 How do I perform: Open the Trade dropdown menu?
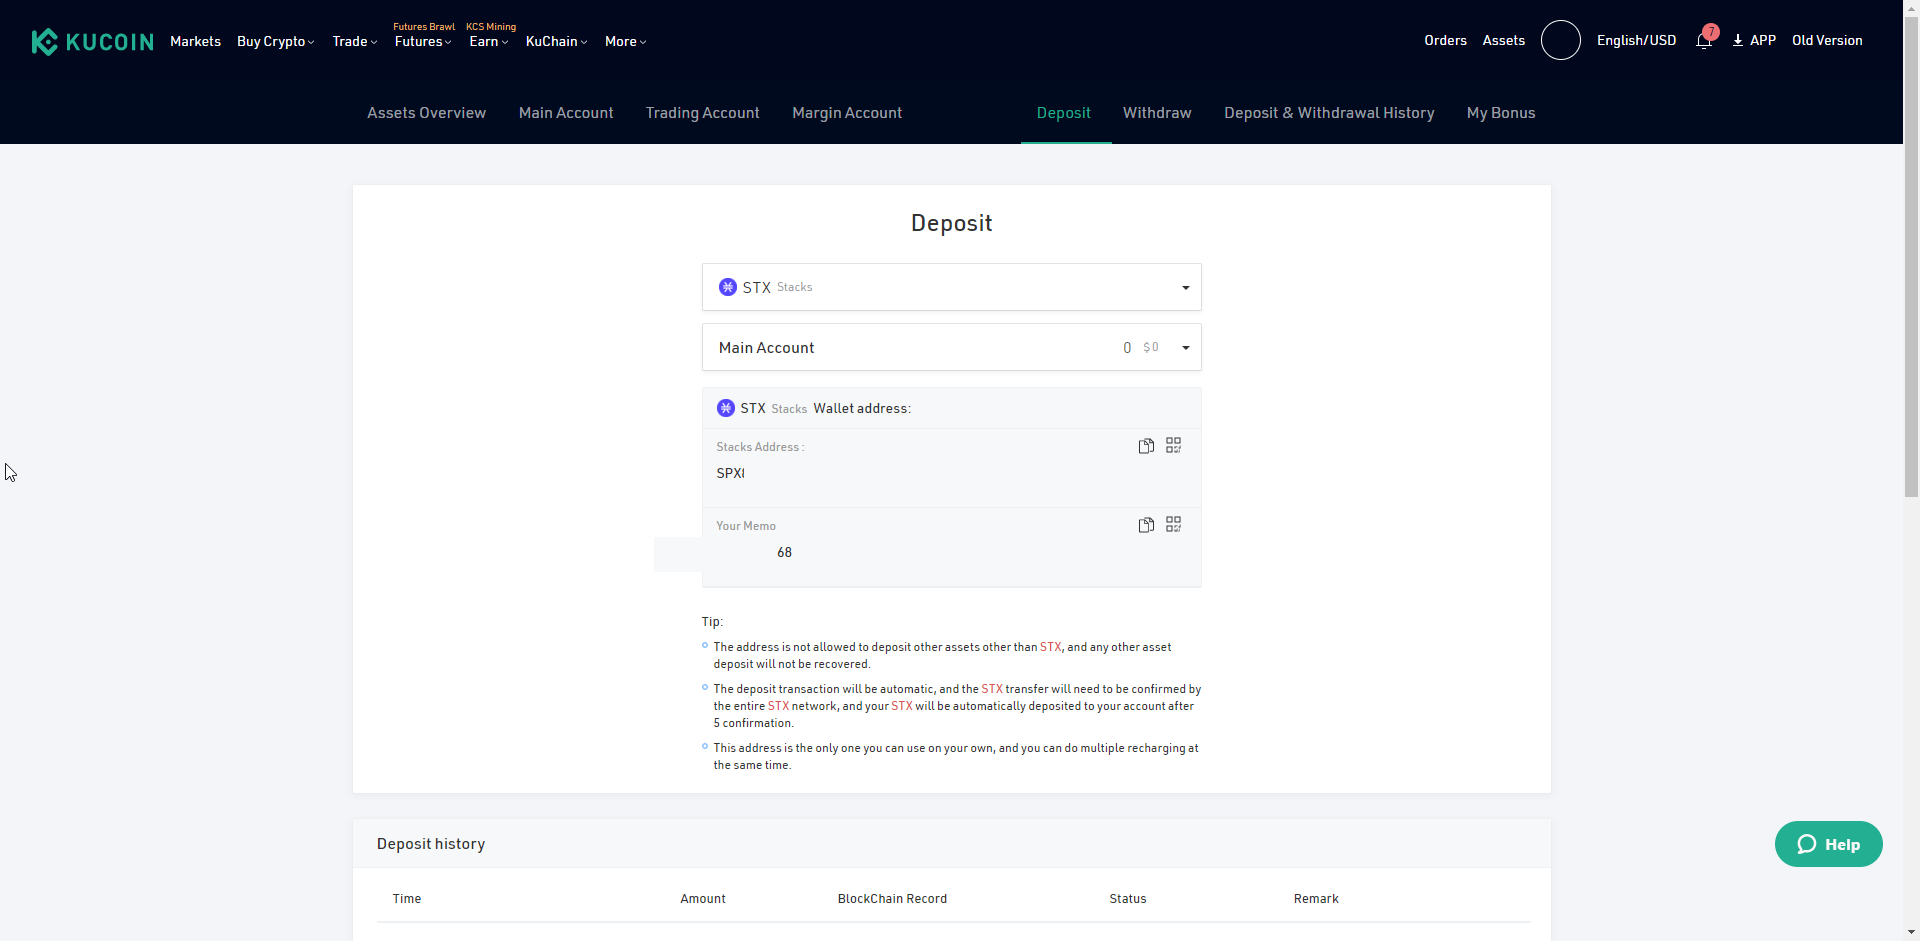point(354,42)
